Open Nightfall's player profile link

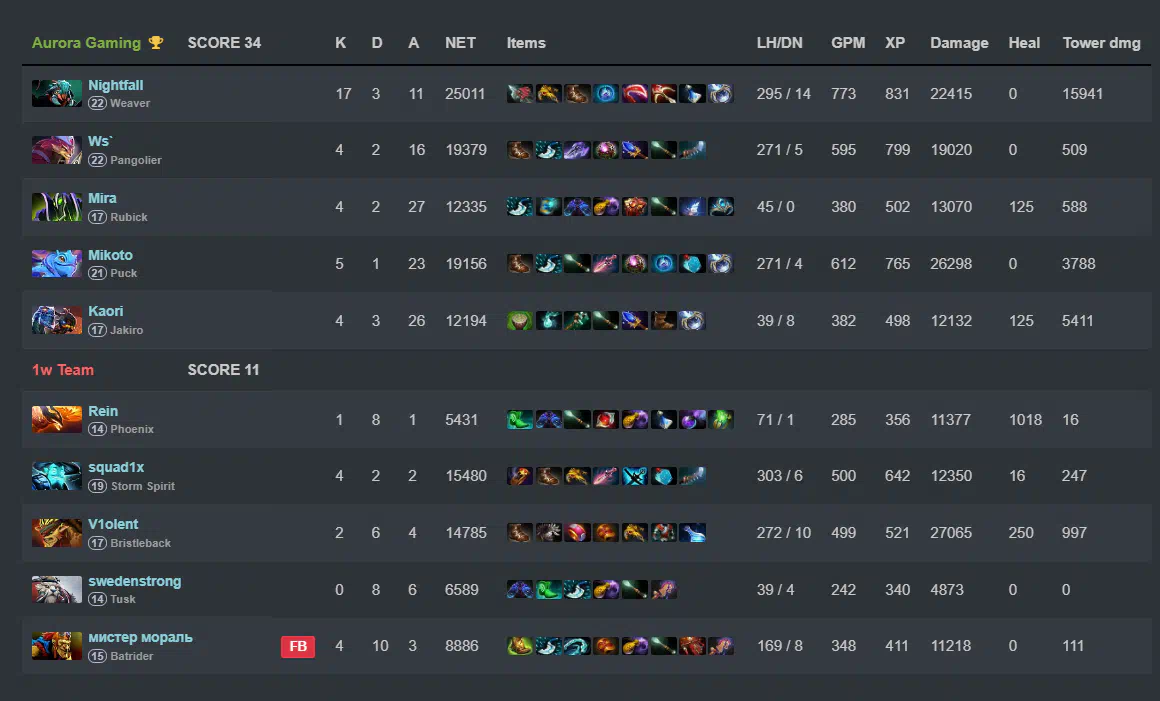(115, 86)
